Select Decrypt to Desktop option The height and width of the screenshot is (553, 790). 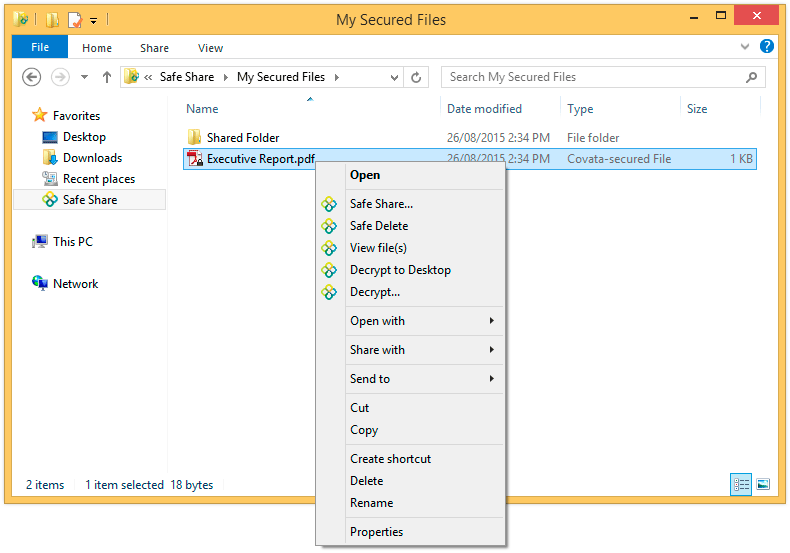point(400,270)
